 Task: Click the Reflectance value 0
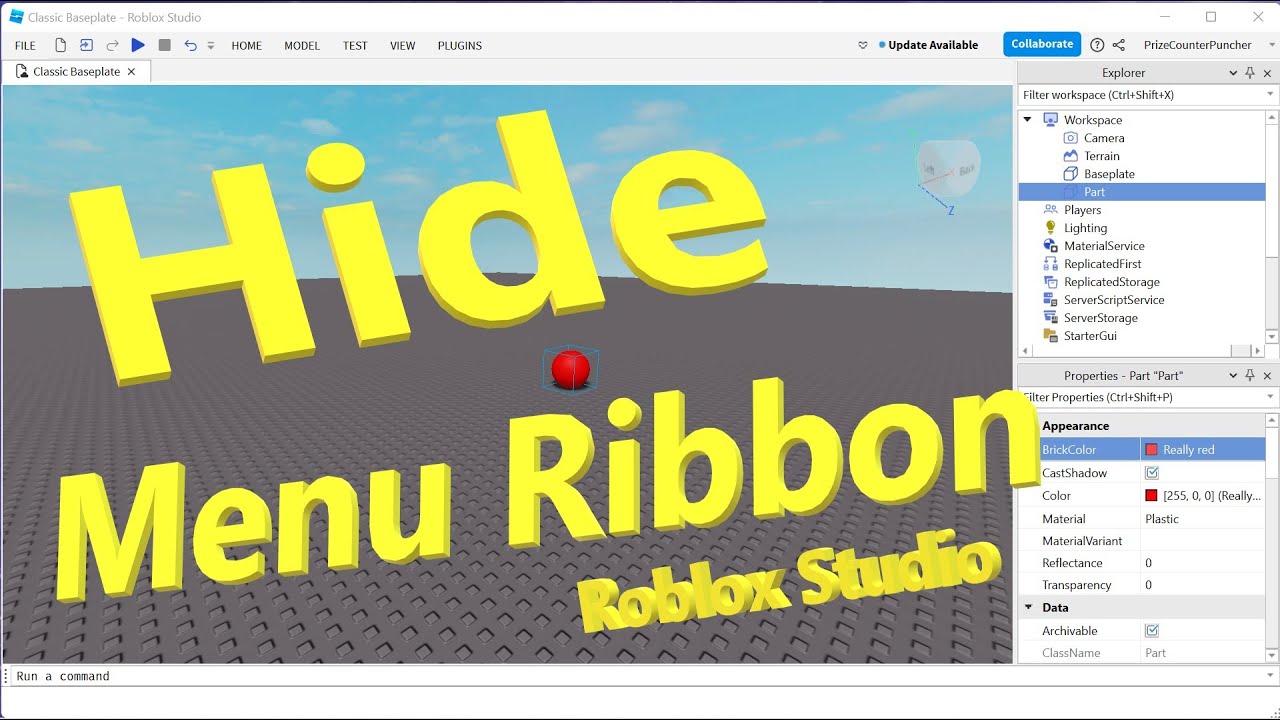[x=1148, y=563]
